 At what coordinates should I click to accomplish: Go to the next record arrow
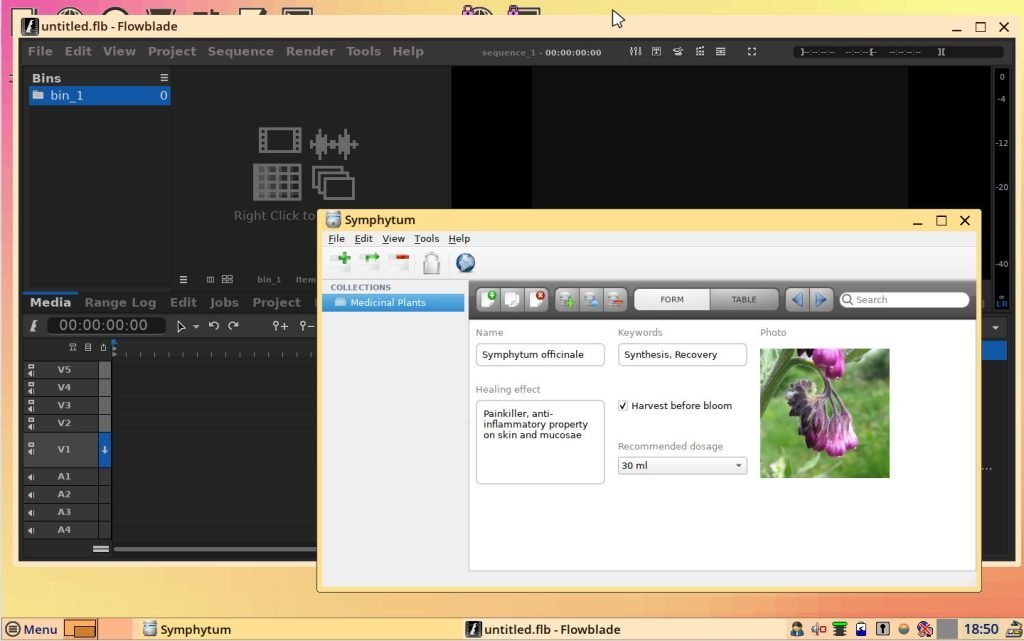click(821, 300)
